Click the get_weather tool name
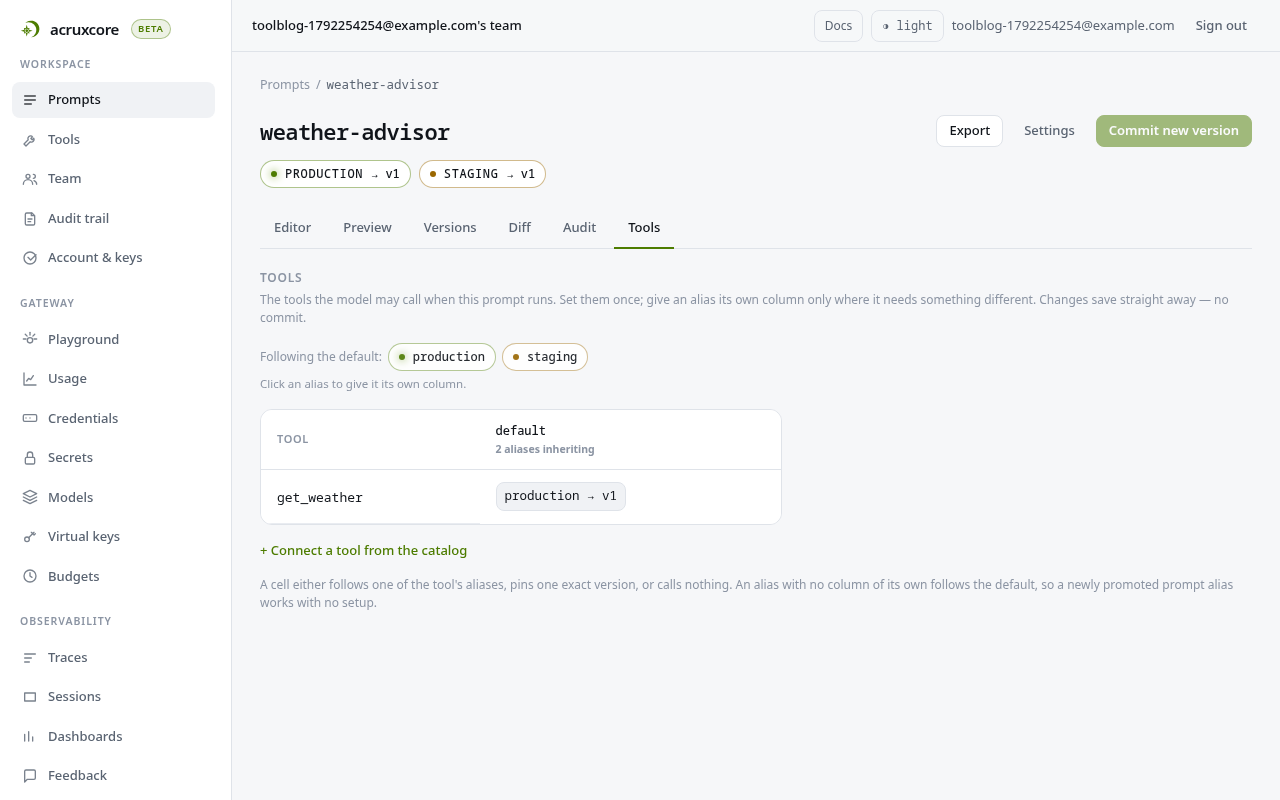1280x800 pixels. (320, 498)
